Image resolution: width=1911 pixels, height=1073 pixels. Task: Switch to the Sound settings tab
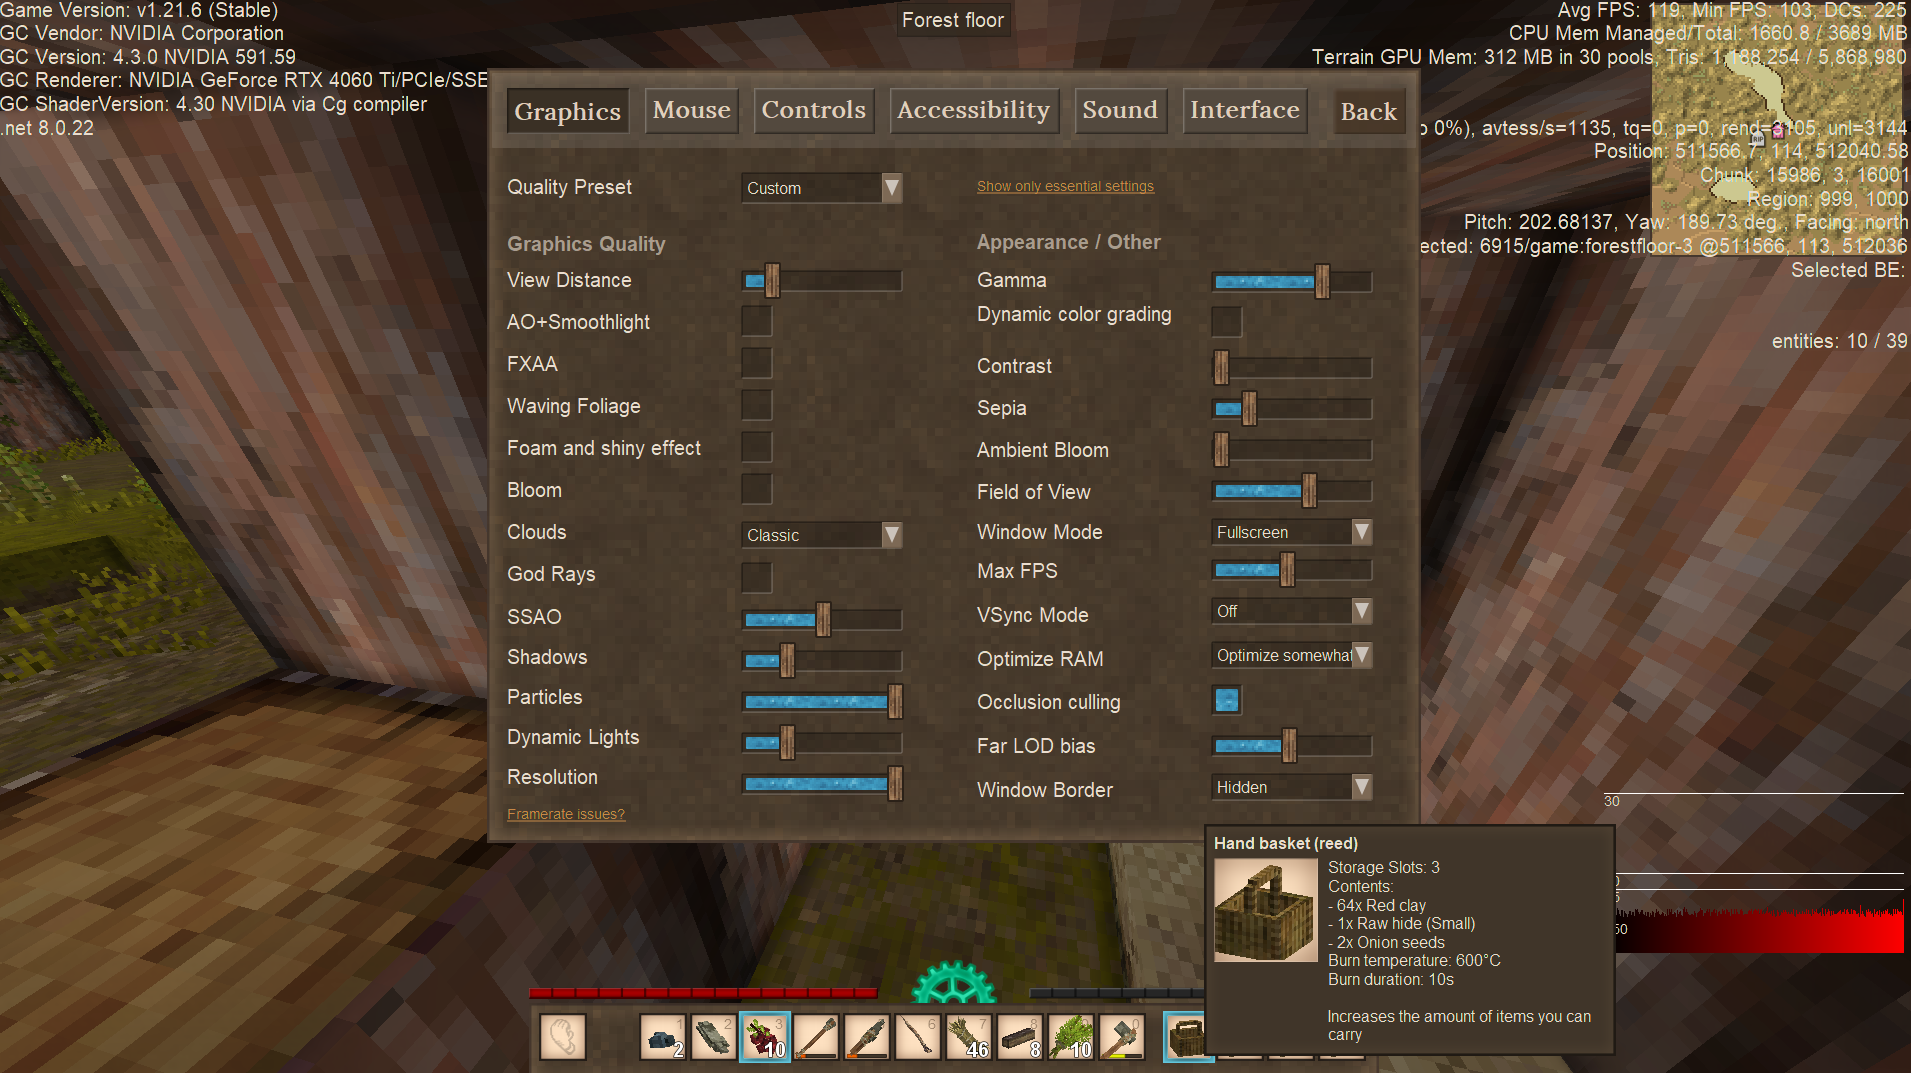1119,111
